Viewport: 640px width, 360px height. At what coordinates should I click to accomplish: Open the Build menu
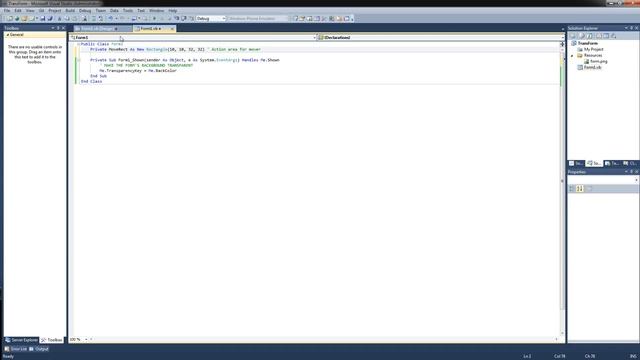pos(70,11)
